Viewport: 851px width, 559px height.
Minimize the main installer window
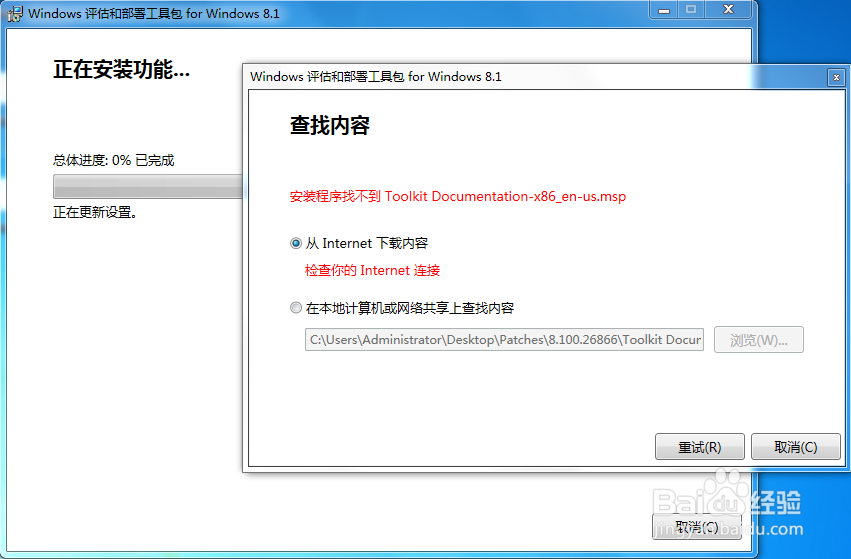tap(663, 10)
